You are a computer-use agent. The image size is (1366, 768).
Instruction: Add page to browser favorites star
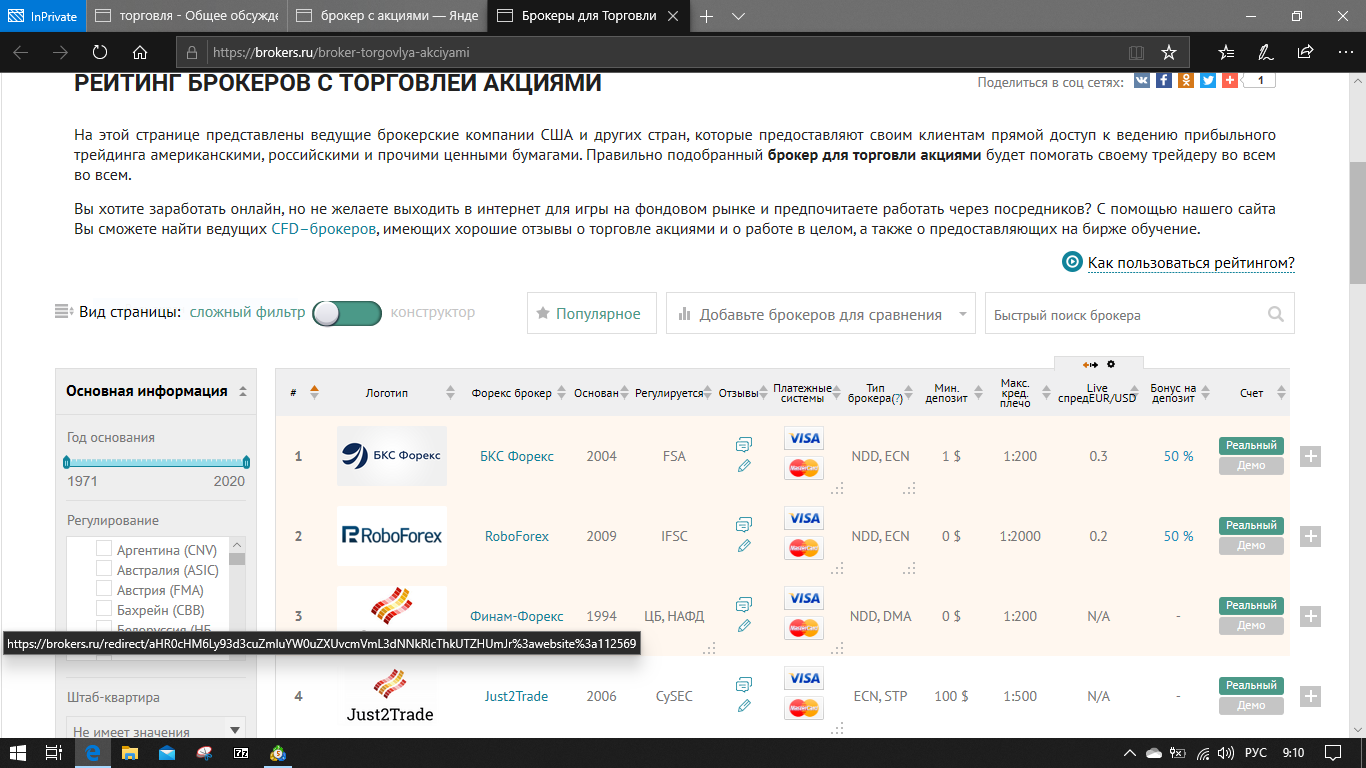pyautogui.click(x=1169, y=52)
